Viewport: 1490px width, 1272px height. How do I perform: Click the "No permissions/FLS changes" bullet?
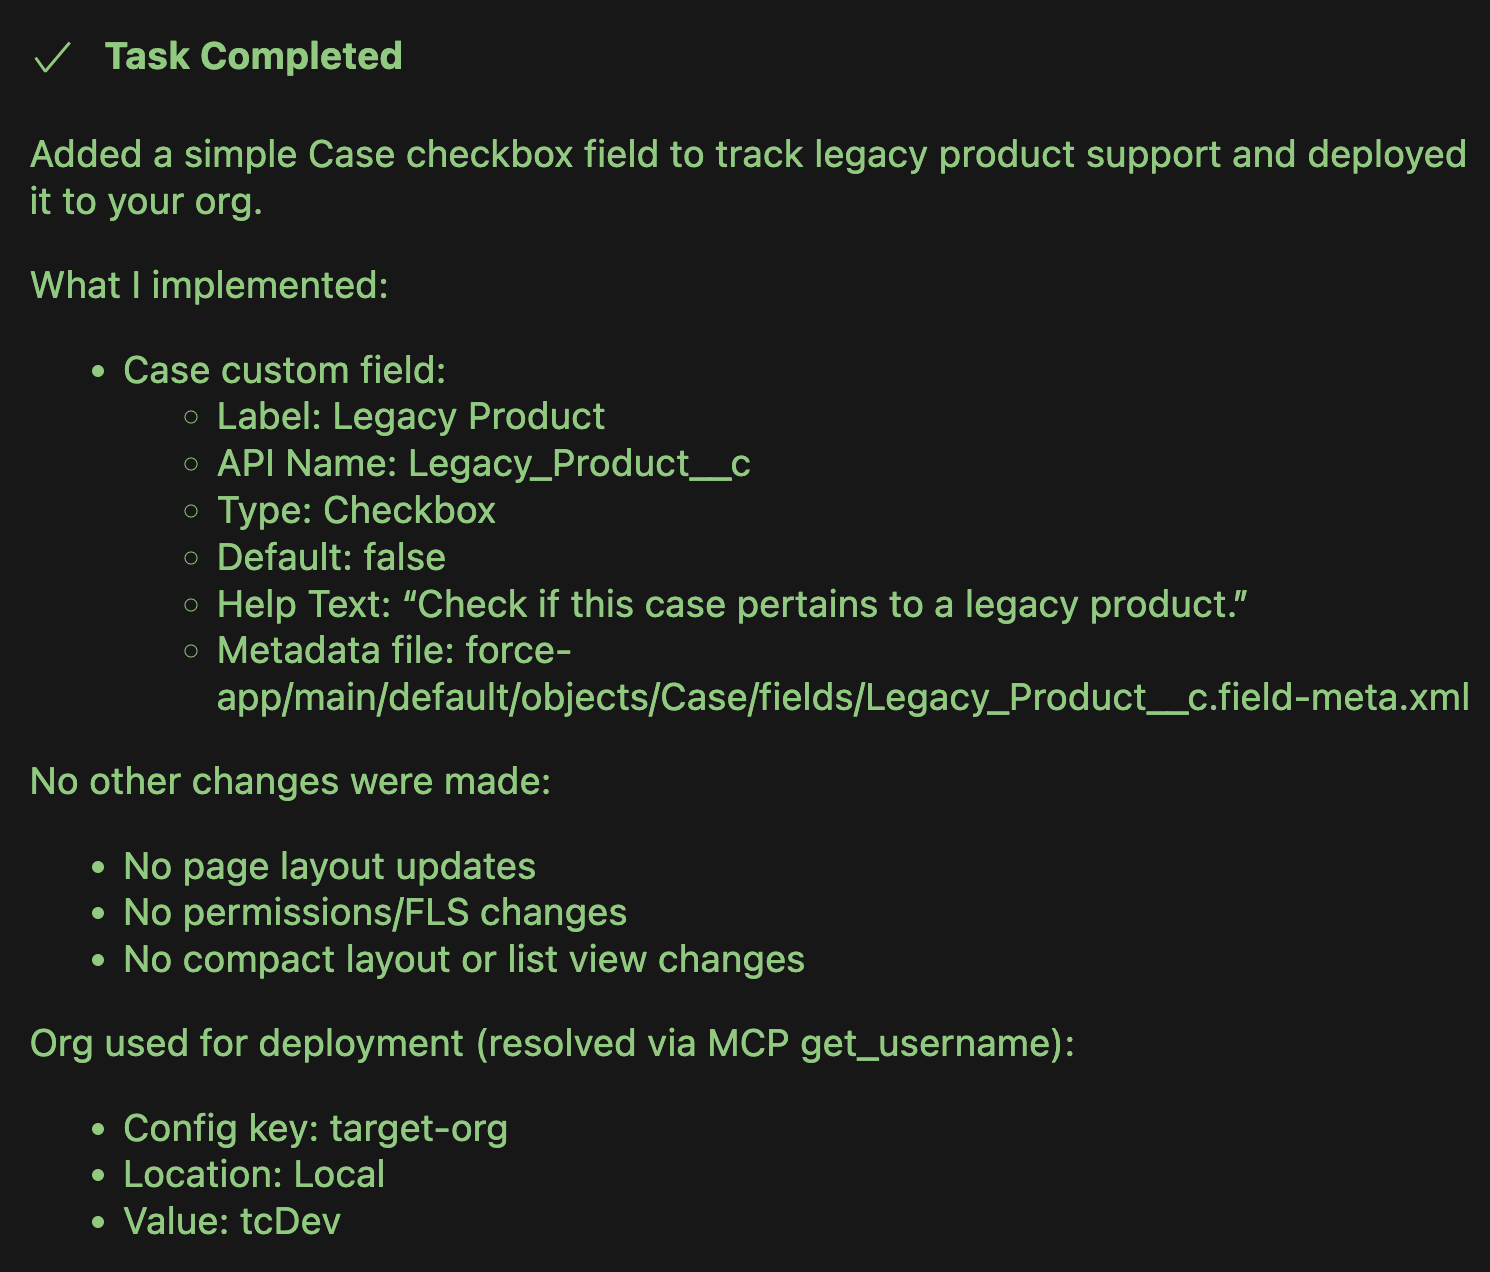click(x=375, y=913)
